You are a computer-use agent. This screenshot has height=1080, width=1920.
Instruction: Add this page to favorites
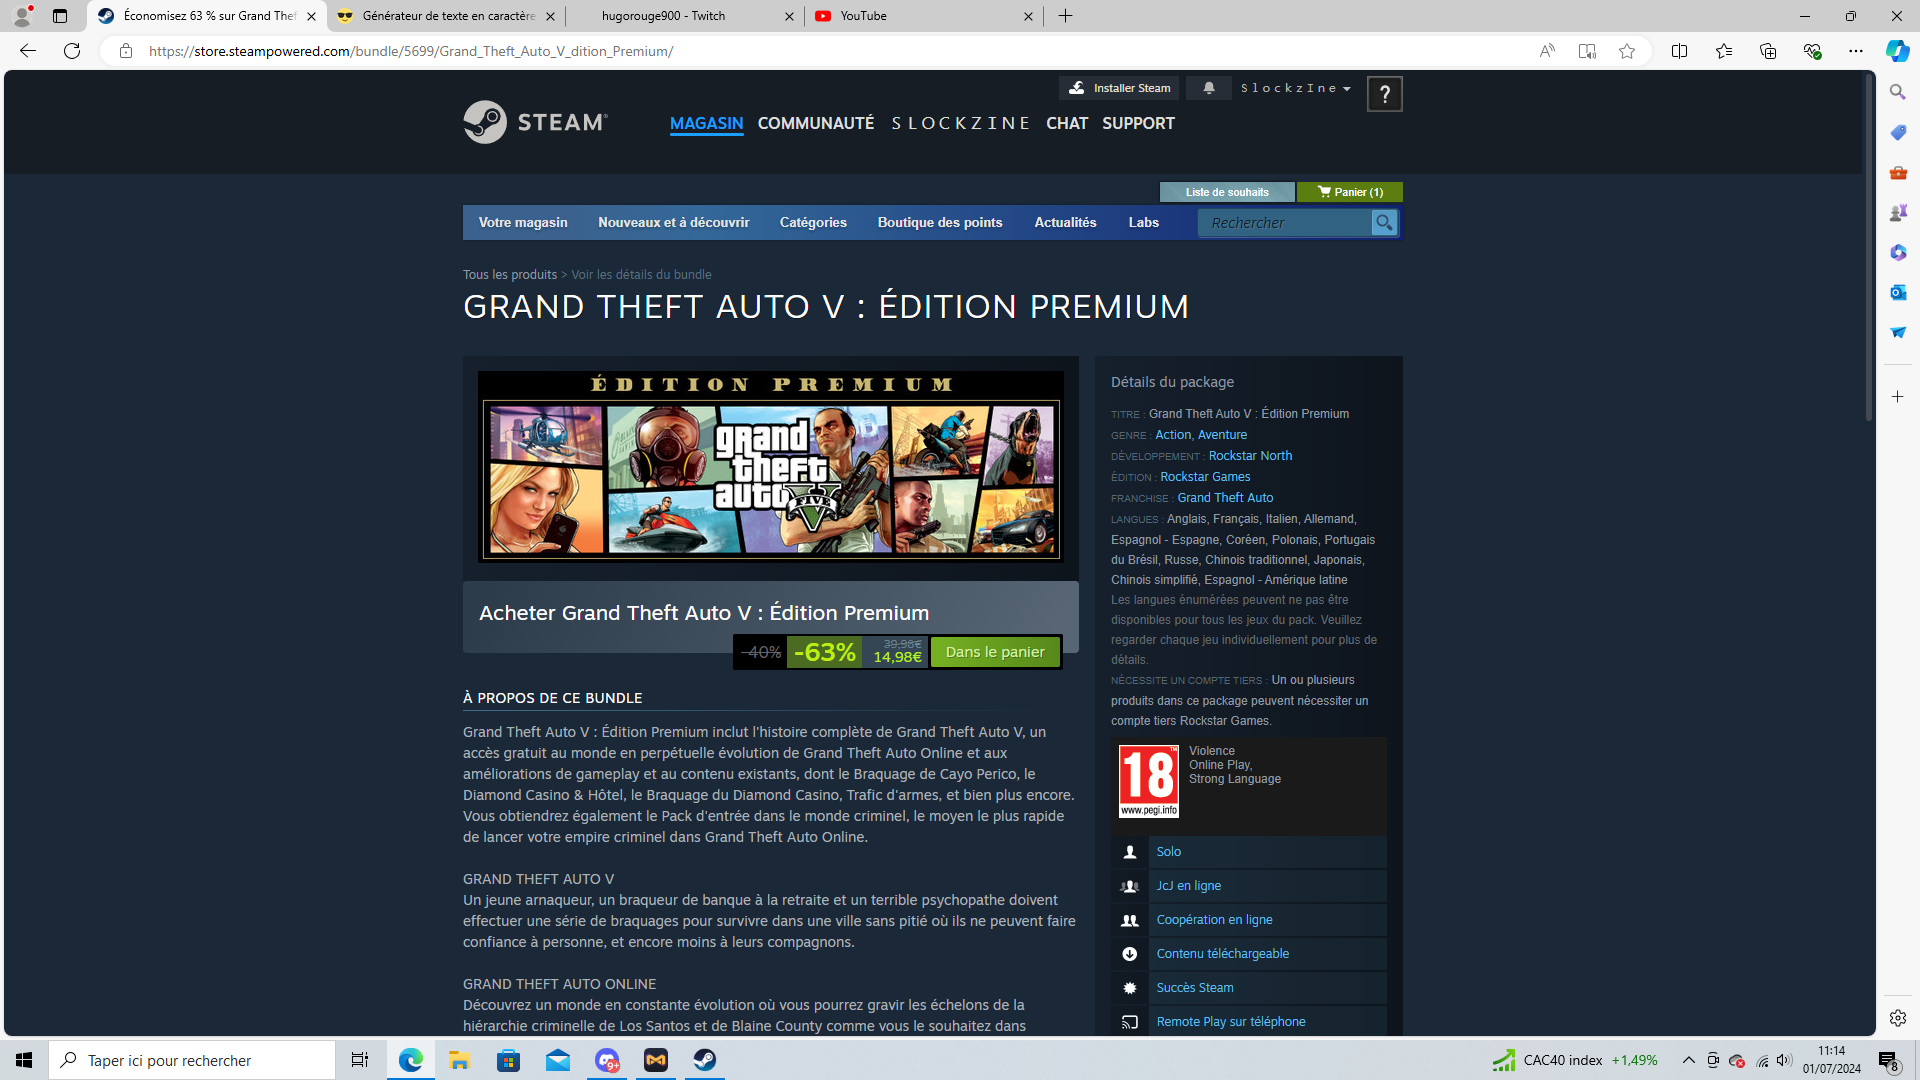[1627, 51]
